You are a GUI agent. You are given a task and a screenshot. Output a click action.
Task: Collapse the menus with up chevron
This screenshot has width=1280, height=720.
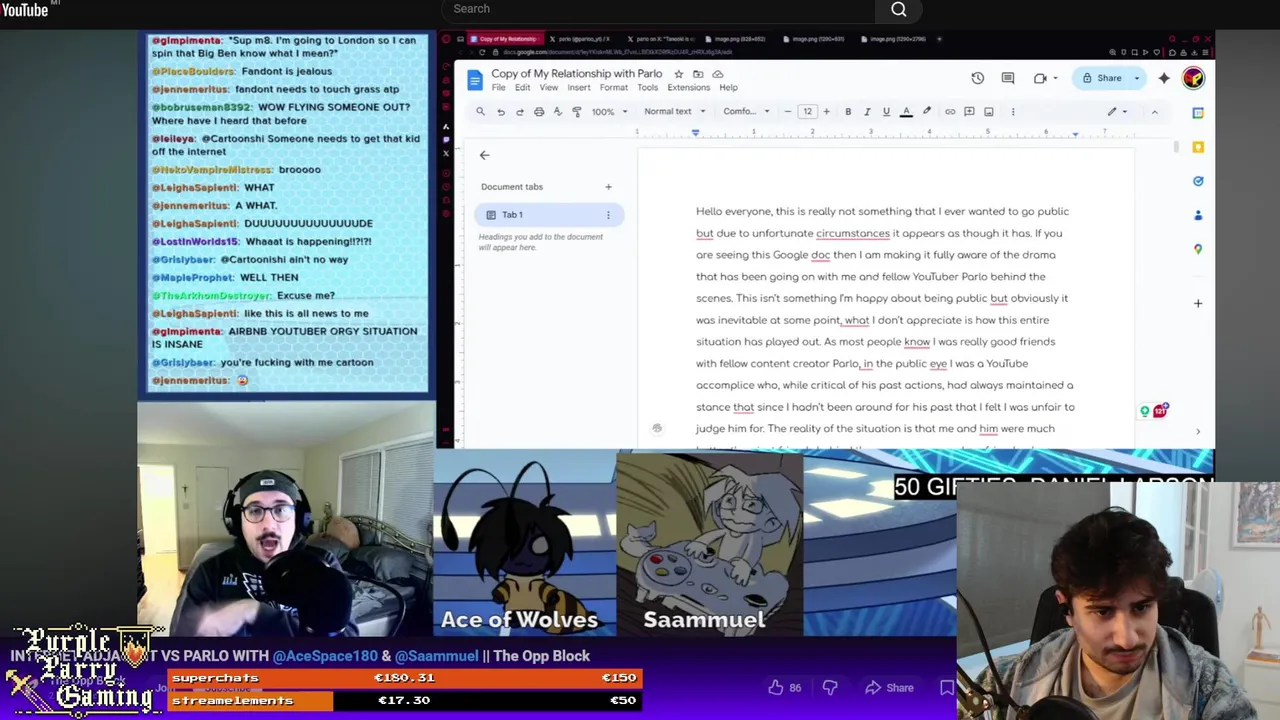pyautogui.click(x=1154, y=112)
